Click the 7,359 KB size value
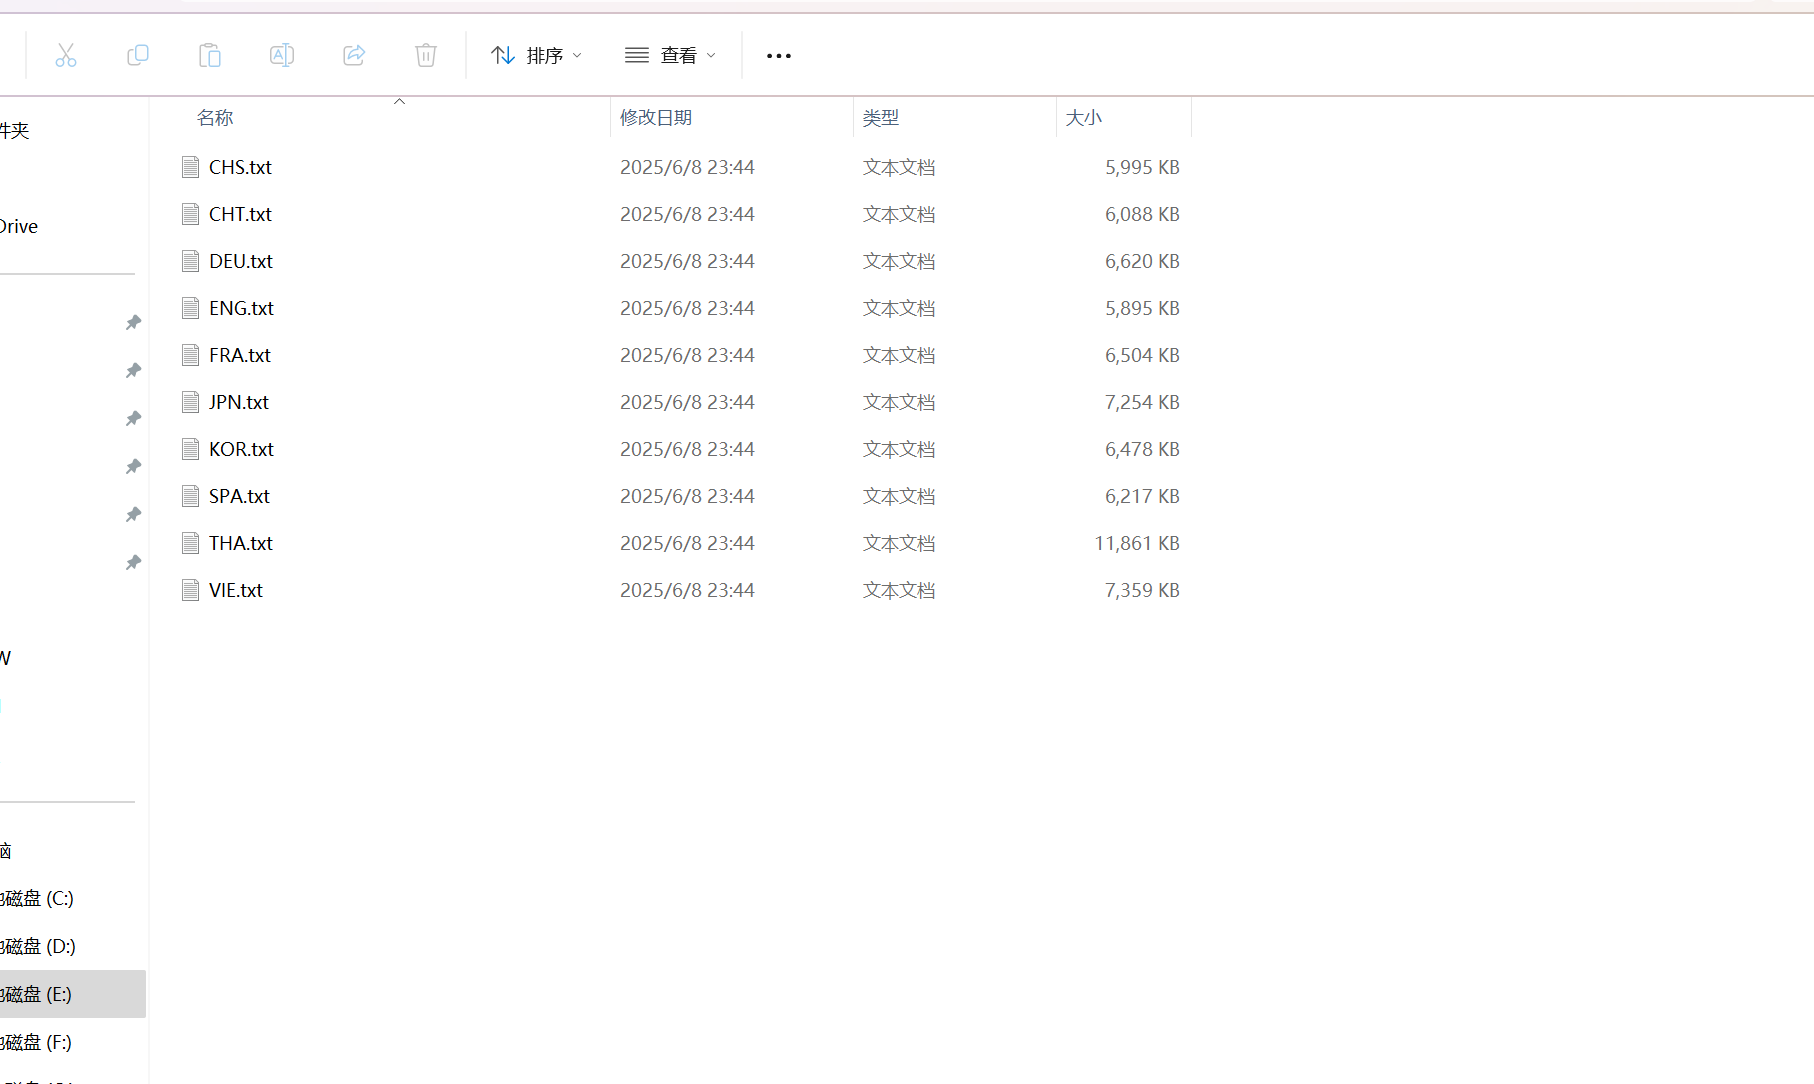This screenshot has width=1814, height=1084. click(1142, 590)
